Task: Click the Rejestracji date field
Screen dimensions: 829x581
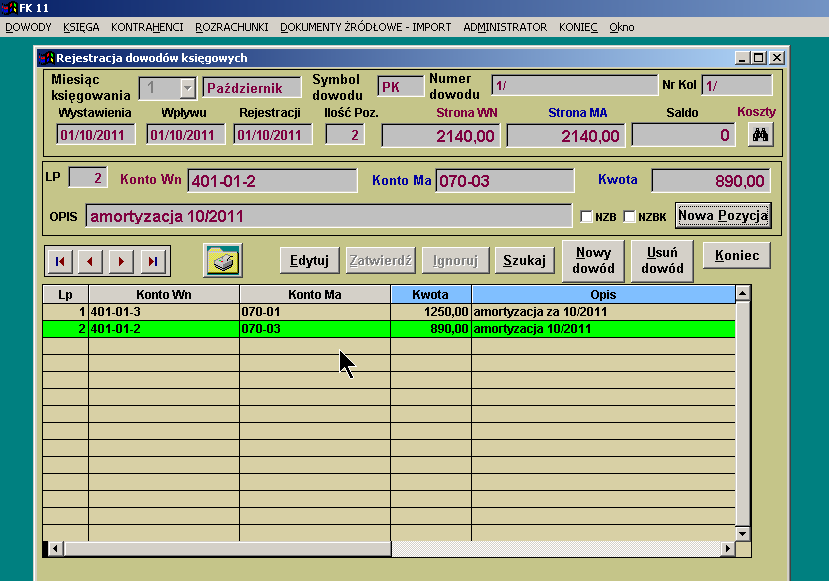Action: (273, 134)
